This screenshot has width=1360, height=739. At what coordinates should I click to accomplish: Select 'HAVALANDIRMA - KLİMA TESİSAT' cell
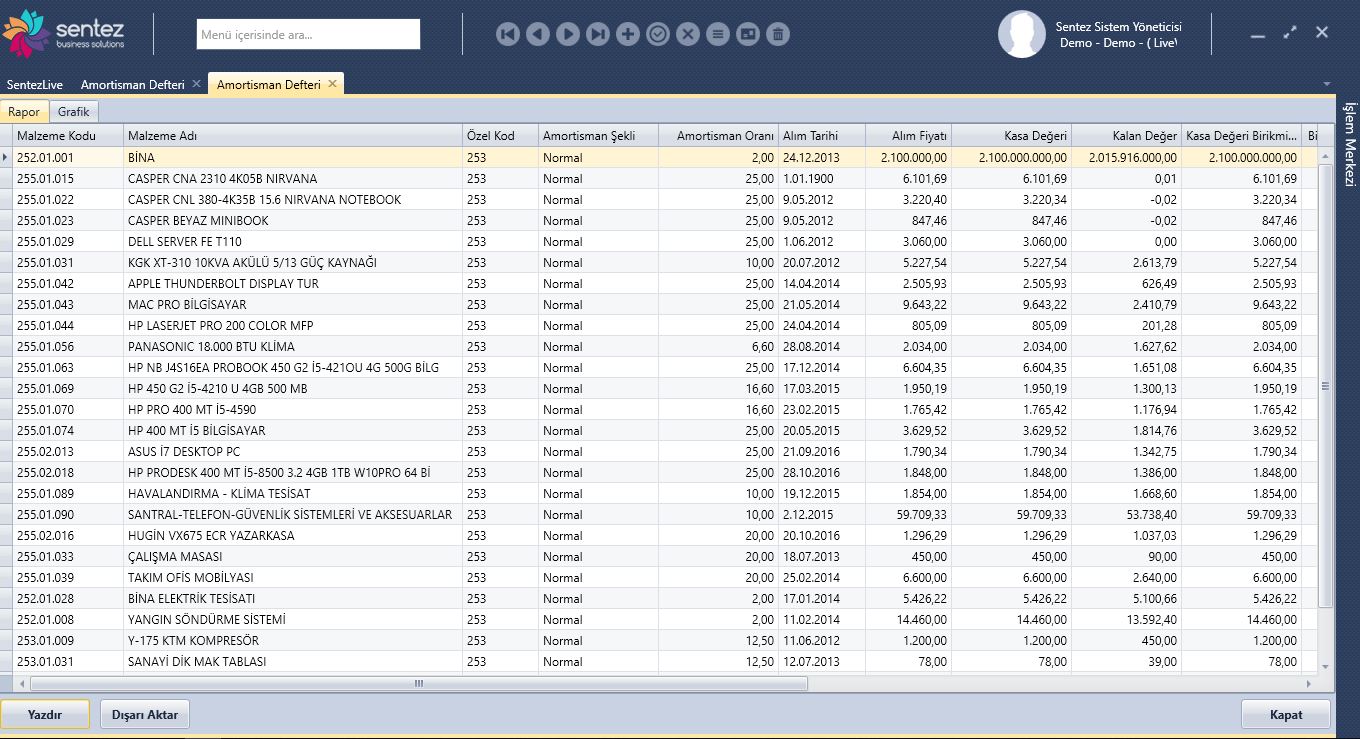click(293, 493)
